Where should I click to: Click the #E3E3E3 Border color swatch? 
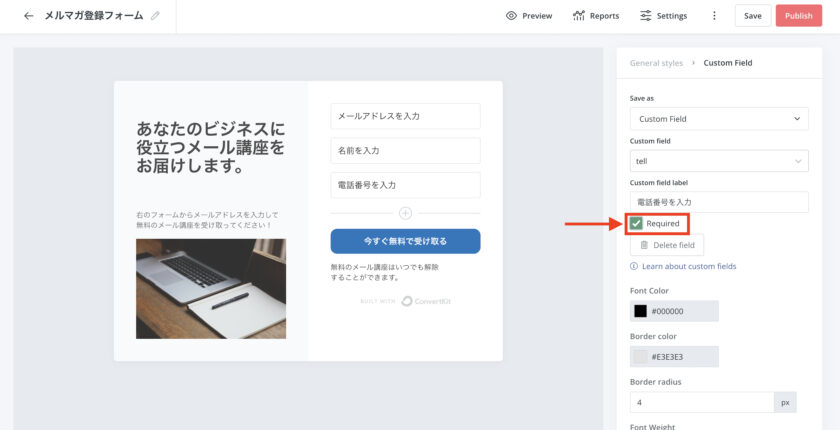(640, 357)
